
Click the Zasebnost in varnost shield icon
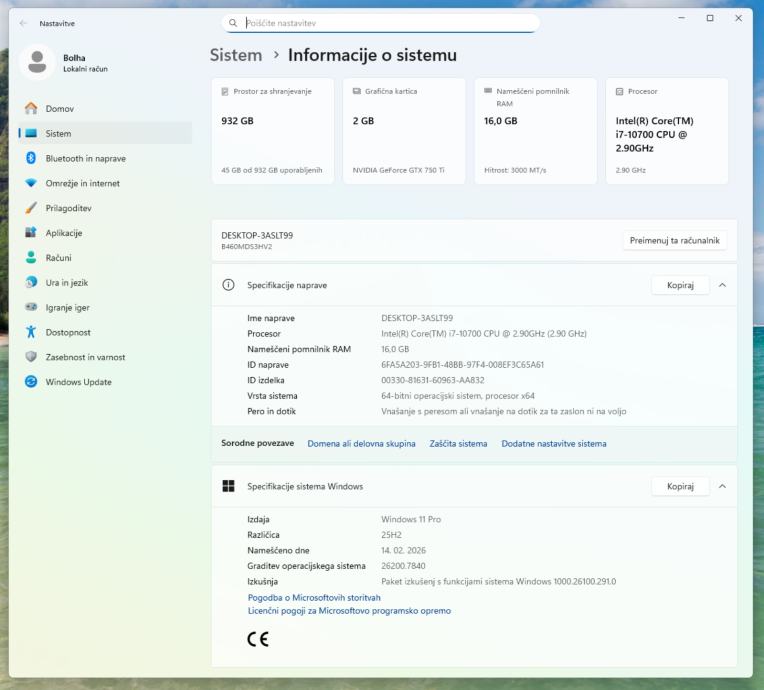31,357
